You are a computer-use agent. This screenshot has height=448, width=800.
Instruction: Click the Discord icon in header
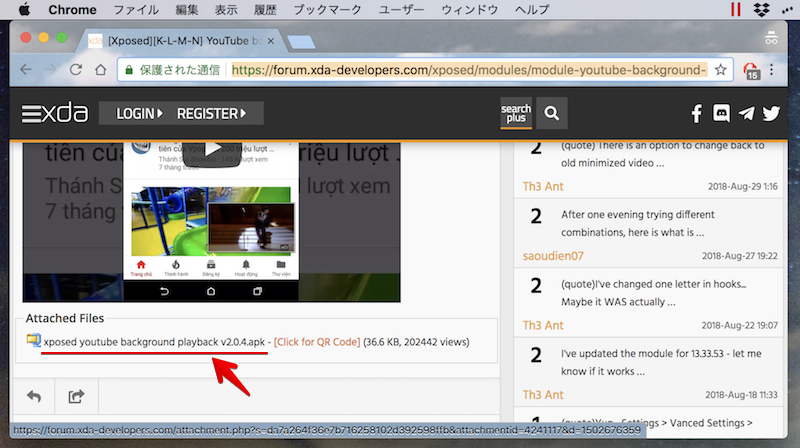(721, 113)
